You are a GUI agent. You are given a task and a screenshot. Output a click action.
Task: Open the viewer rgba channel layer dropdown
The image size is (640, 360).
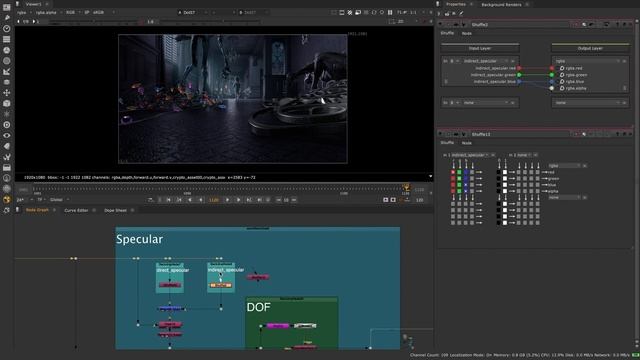click(x=24, y=13)
